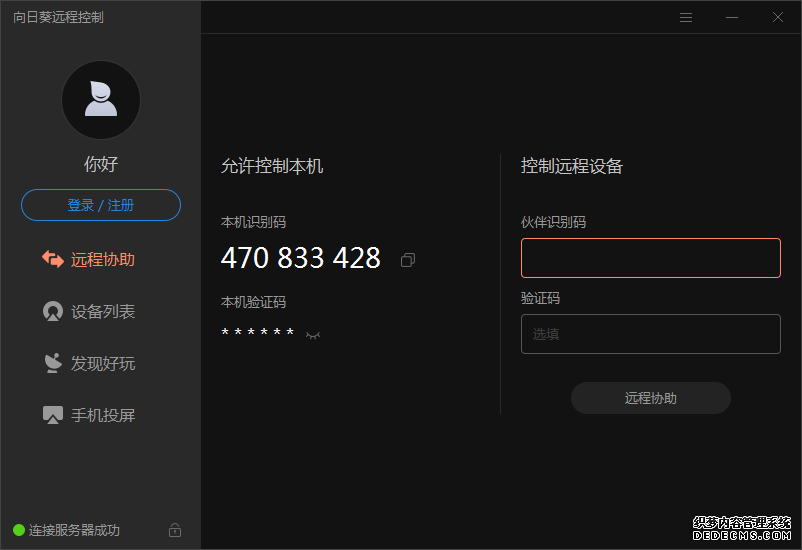
Task: Go to 发现好玩 in the sidebar
Action: pos(101,363)
